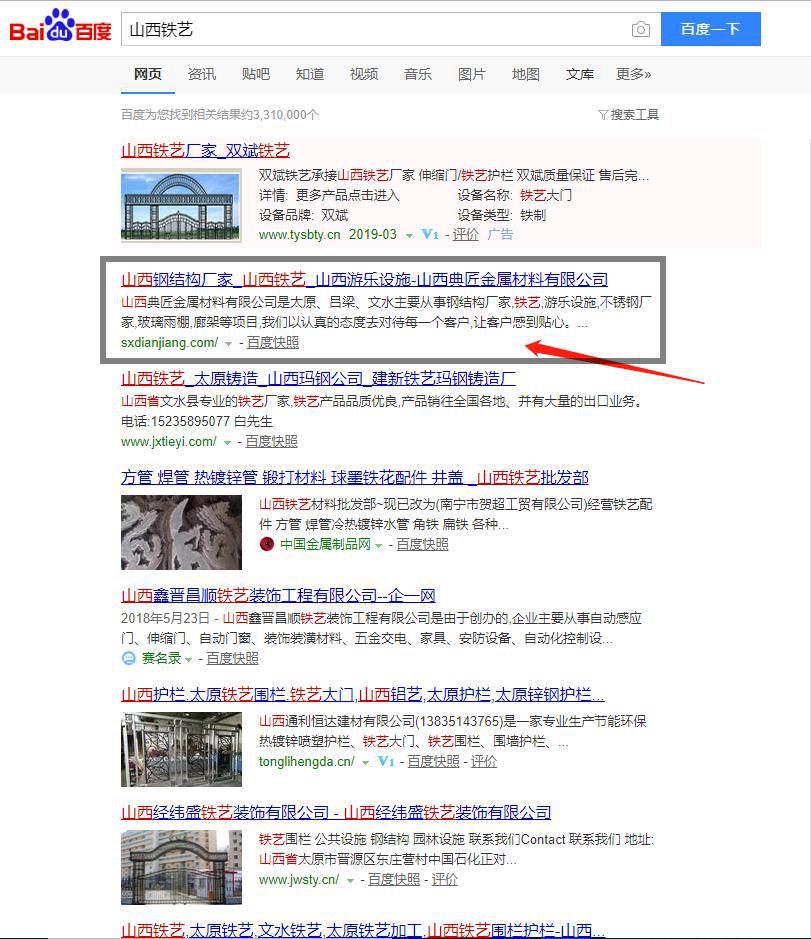
Task: Click the 中国金属制品网 source link
Action: (x=325, y=544)
